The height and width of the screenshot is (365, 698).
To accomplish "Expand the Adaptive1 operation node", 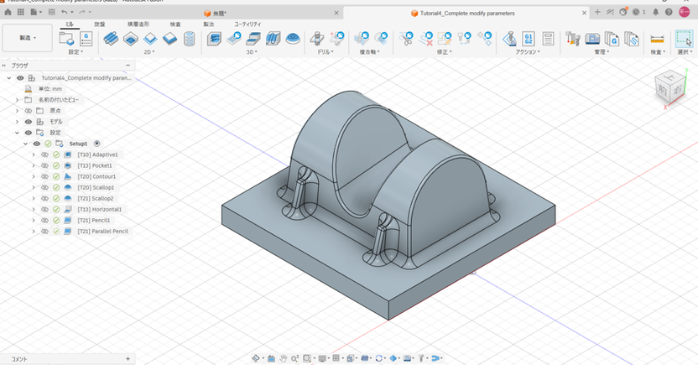I will click(33, 154).
